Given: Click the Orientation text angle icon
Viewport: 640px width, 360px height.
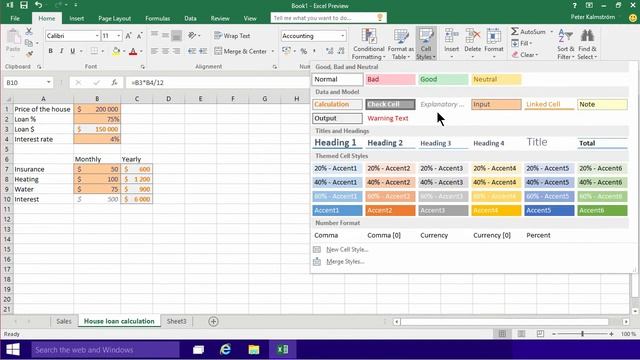Looking at the screenshot, I should coord(192,36).
